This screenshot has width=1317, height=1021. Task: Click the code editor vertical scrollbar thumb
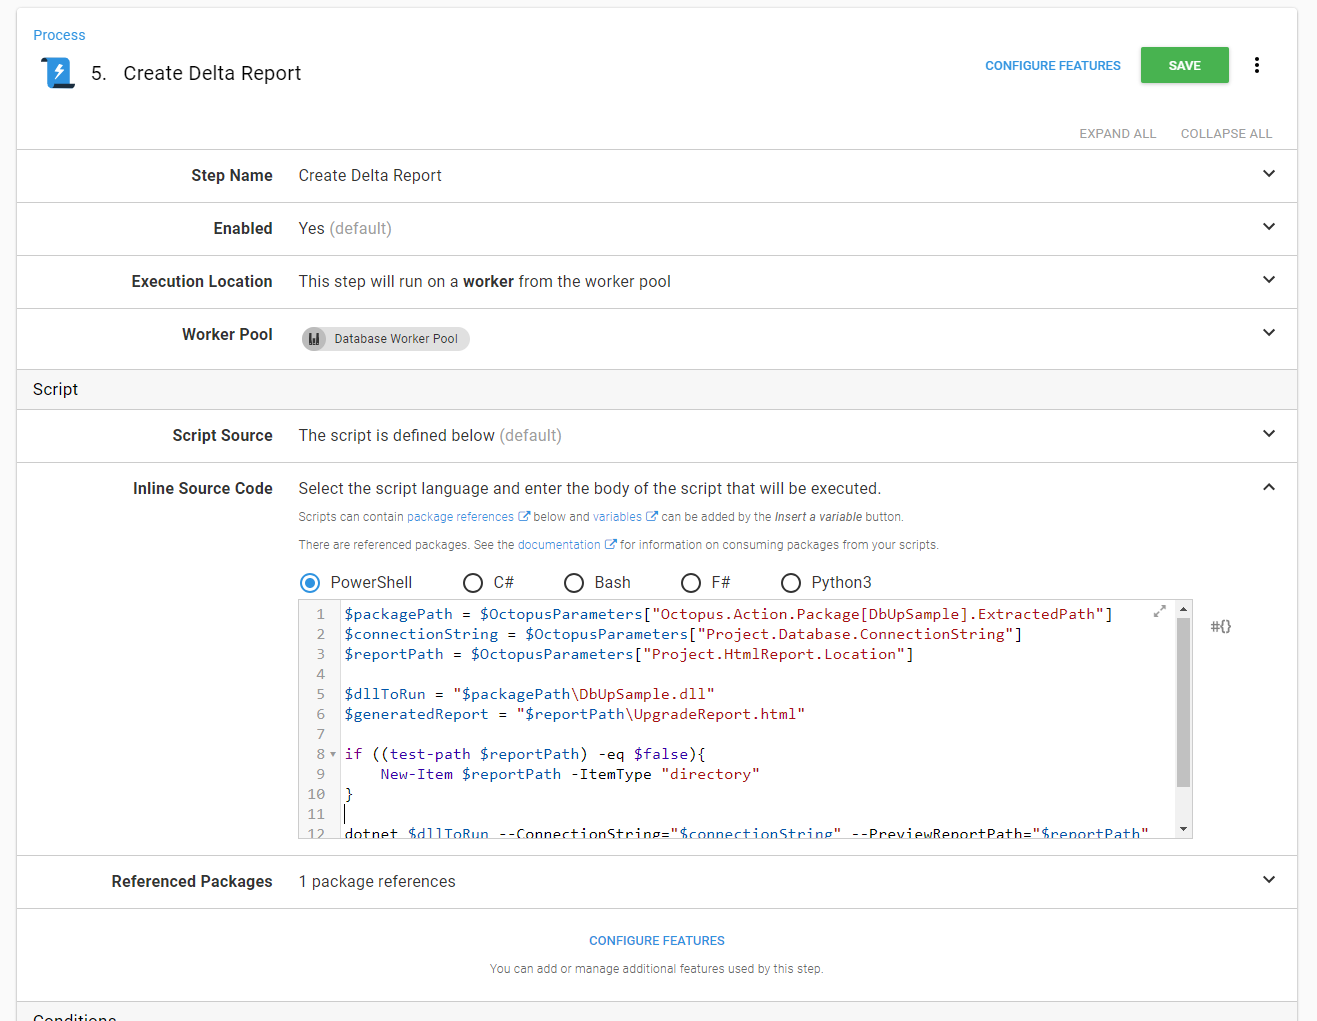point(1183,700)
